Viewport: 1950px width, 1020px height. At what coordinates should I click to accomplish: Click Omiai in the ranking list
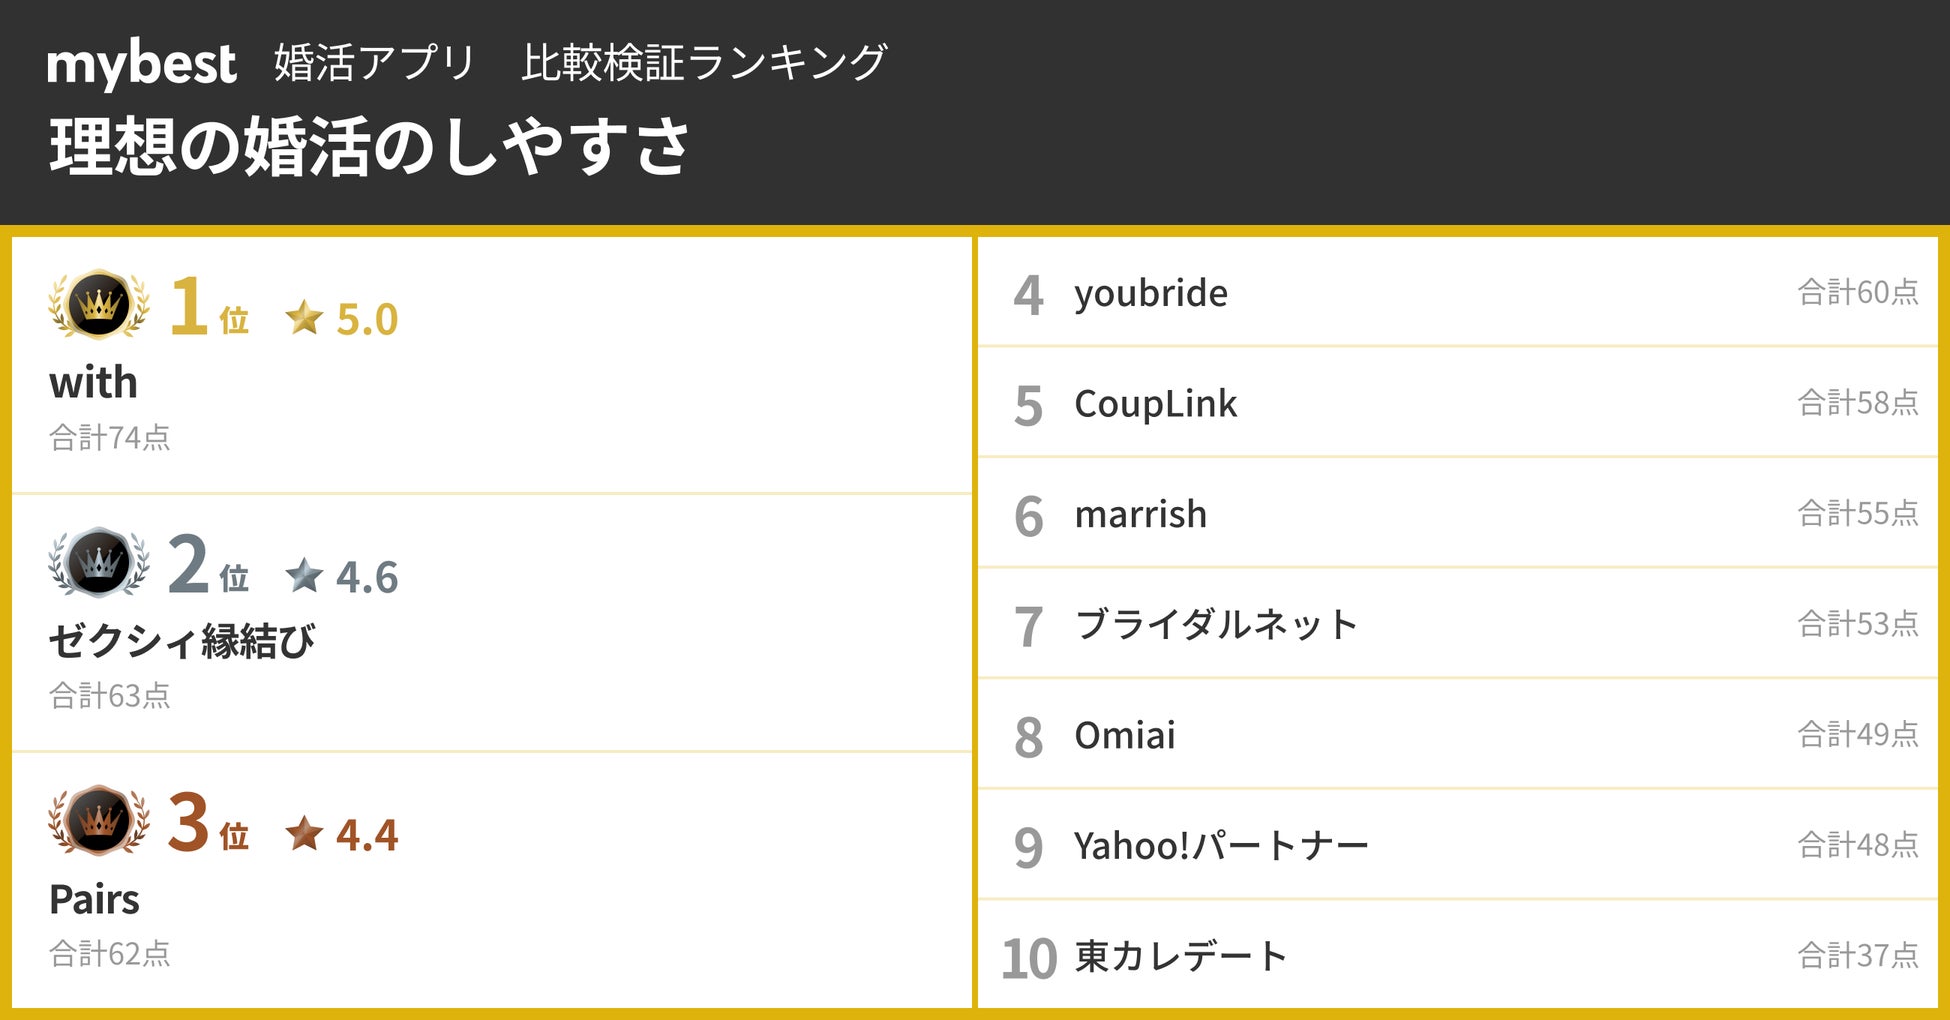click(1124, 735)
